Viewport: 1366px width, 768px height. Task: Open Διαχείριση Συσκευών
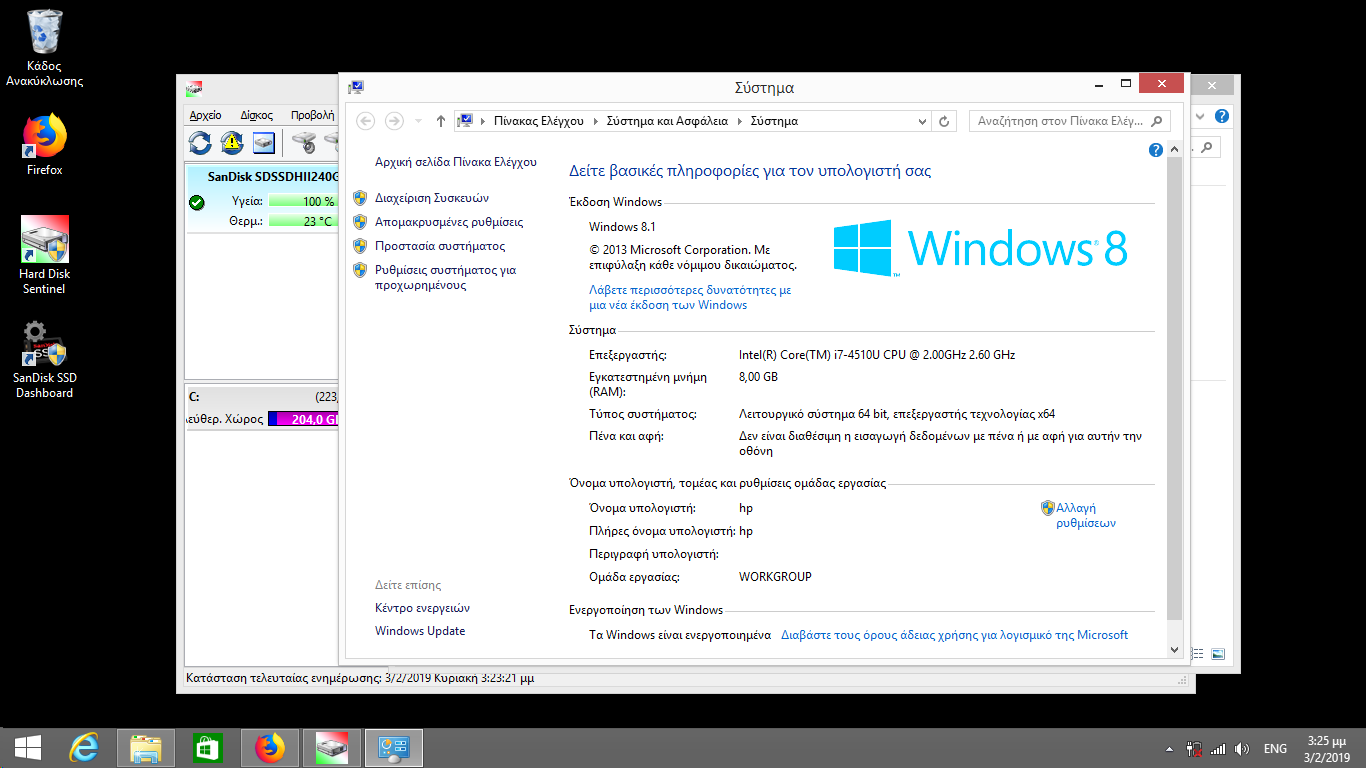[x=432, y=198]
